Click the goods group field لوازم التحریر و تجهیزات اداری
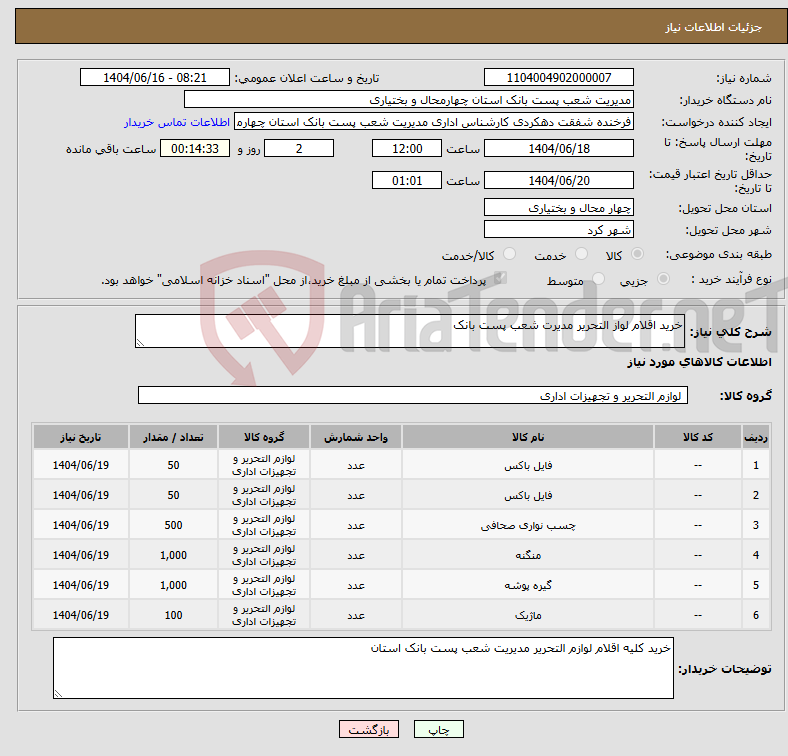Screen dimensions: 788x756 (413, 396)
